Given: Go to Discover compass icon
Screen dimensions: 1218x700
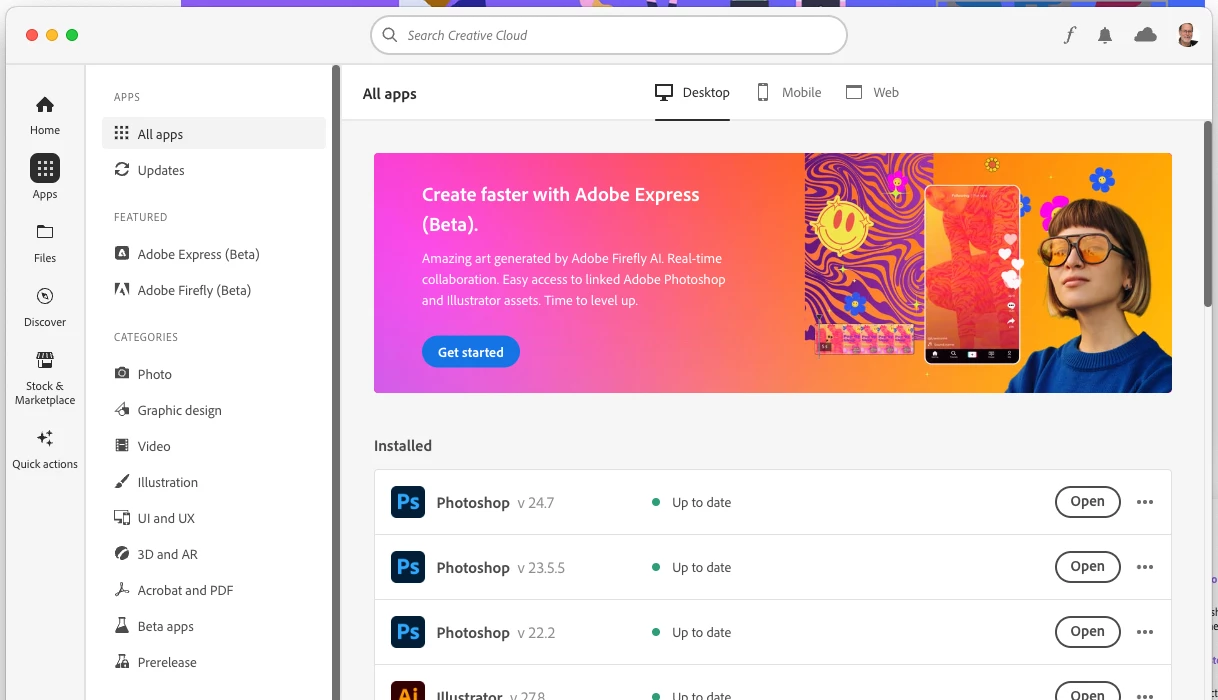Looking at the screenshot, I should tap(45, 296).
